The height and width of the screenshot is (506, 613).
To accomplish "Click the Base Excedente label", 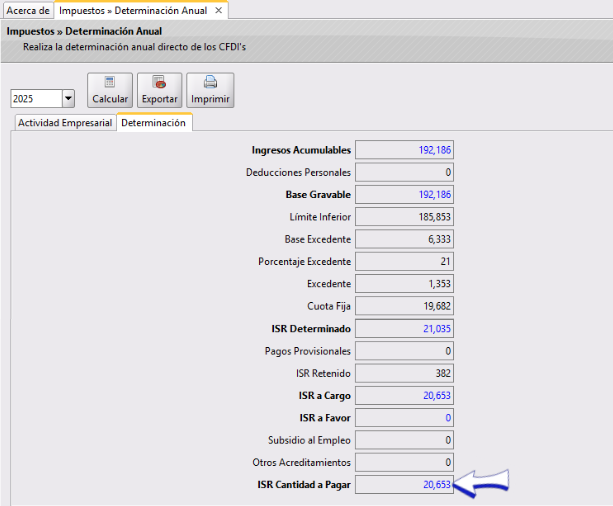I will (317, 239).
